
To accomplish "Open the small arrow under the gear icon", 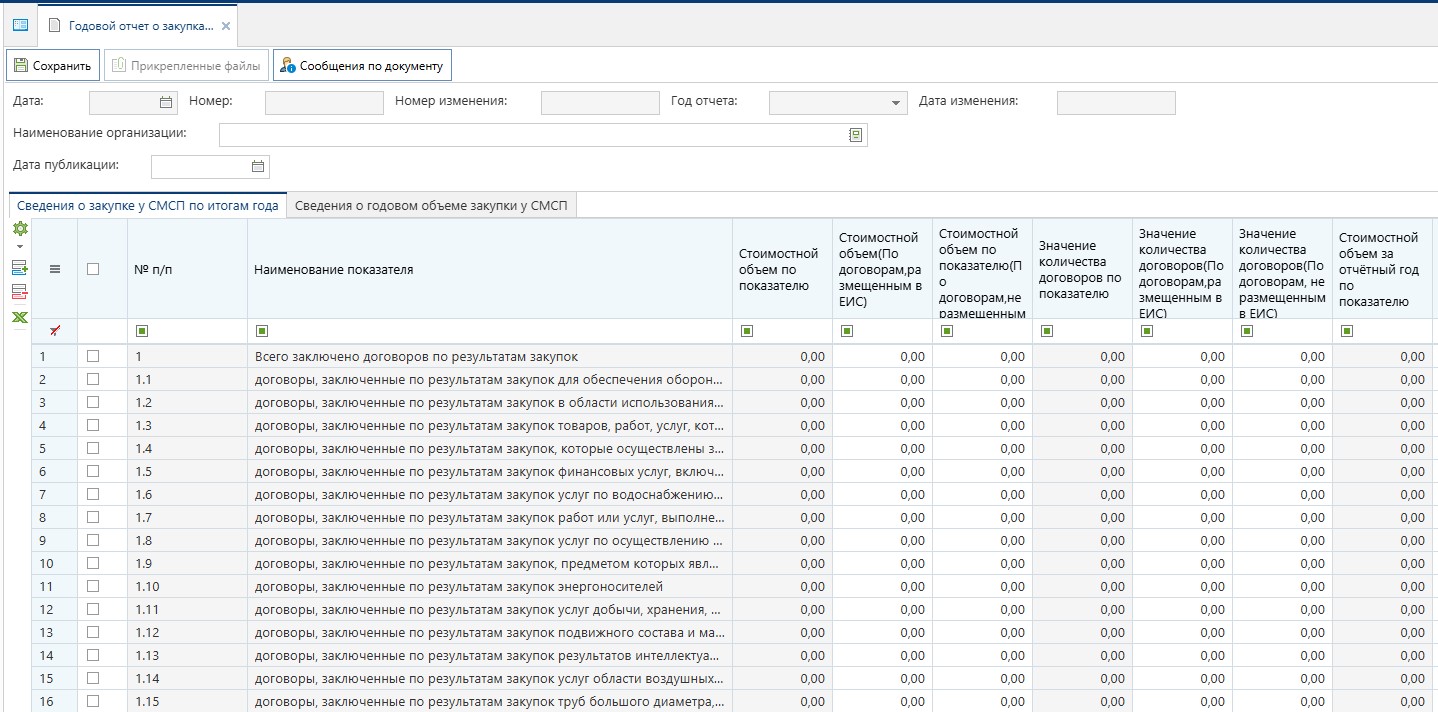I will tap(19, 246).
